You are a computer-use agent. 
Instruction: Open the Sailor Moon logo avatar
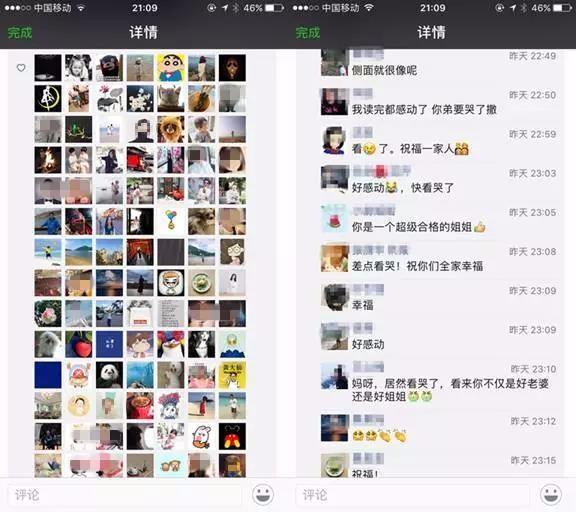pyautogui.click(x=48, y=98)
